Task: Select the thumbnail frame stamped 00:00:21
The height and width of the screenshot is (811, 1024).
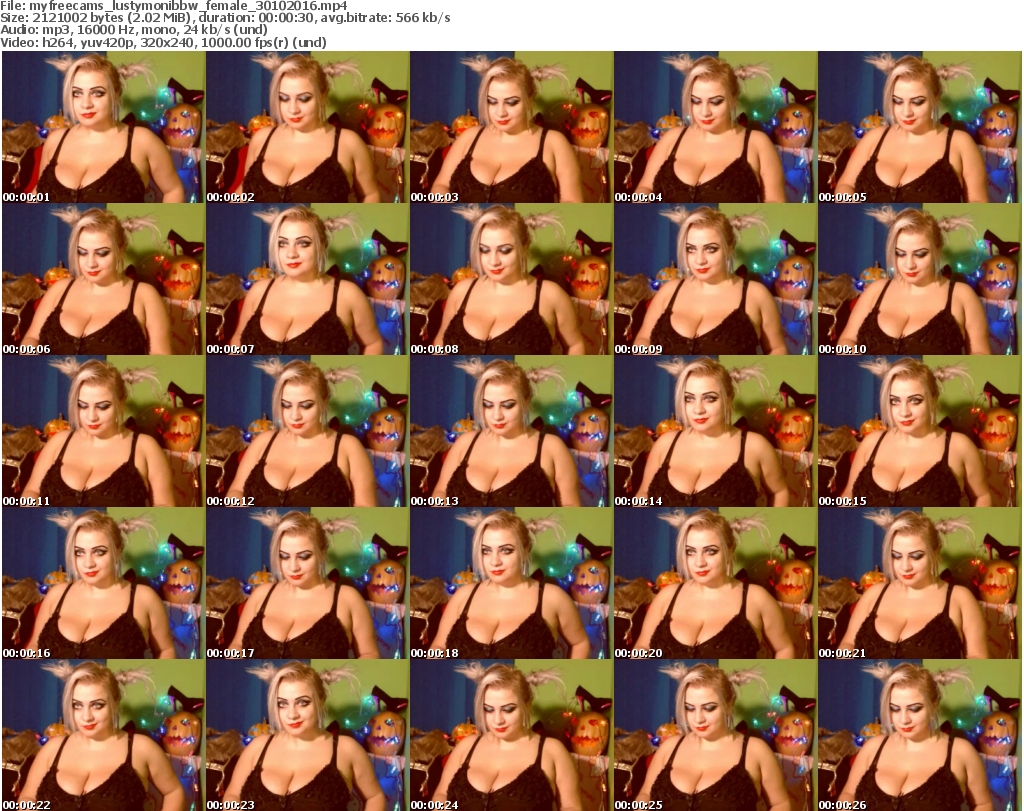Action: click(x=920, y=583)
